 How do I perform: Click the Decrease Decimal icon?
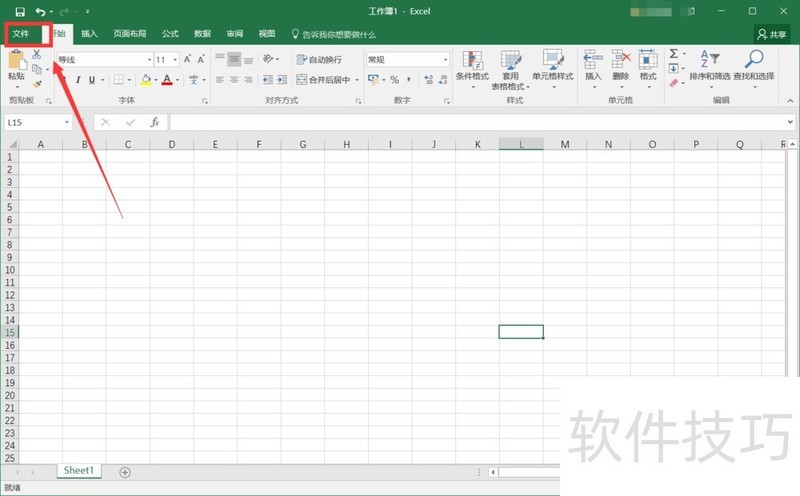(x=443, y=80)
